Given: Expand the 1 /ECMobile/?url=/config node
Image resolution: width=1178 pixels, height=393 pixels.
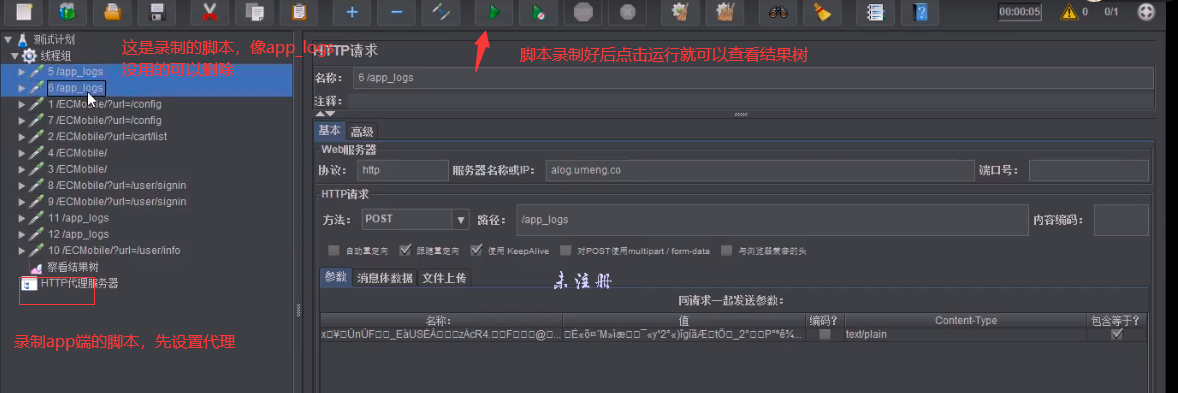Looking at the screenshot, I should pos(22,104).
